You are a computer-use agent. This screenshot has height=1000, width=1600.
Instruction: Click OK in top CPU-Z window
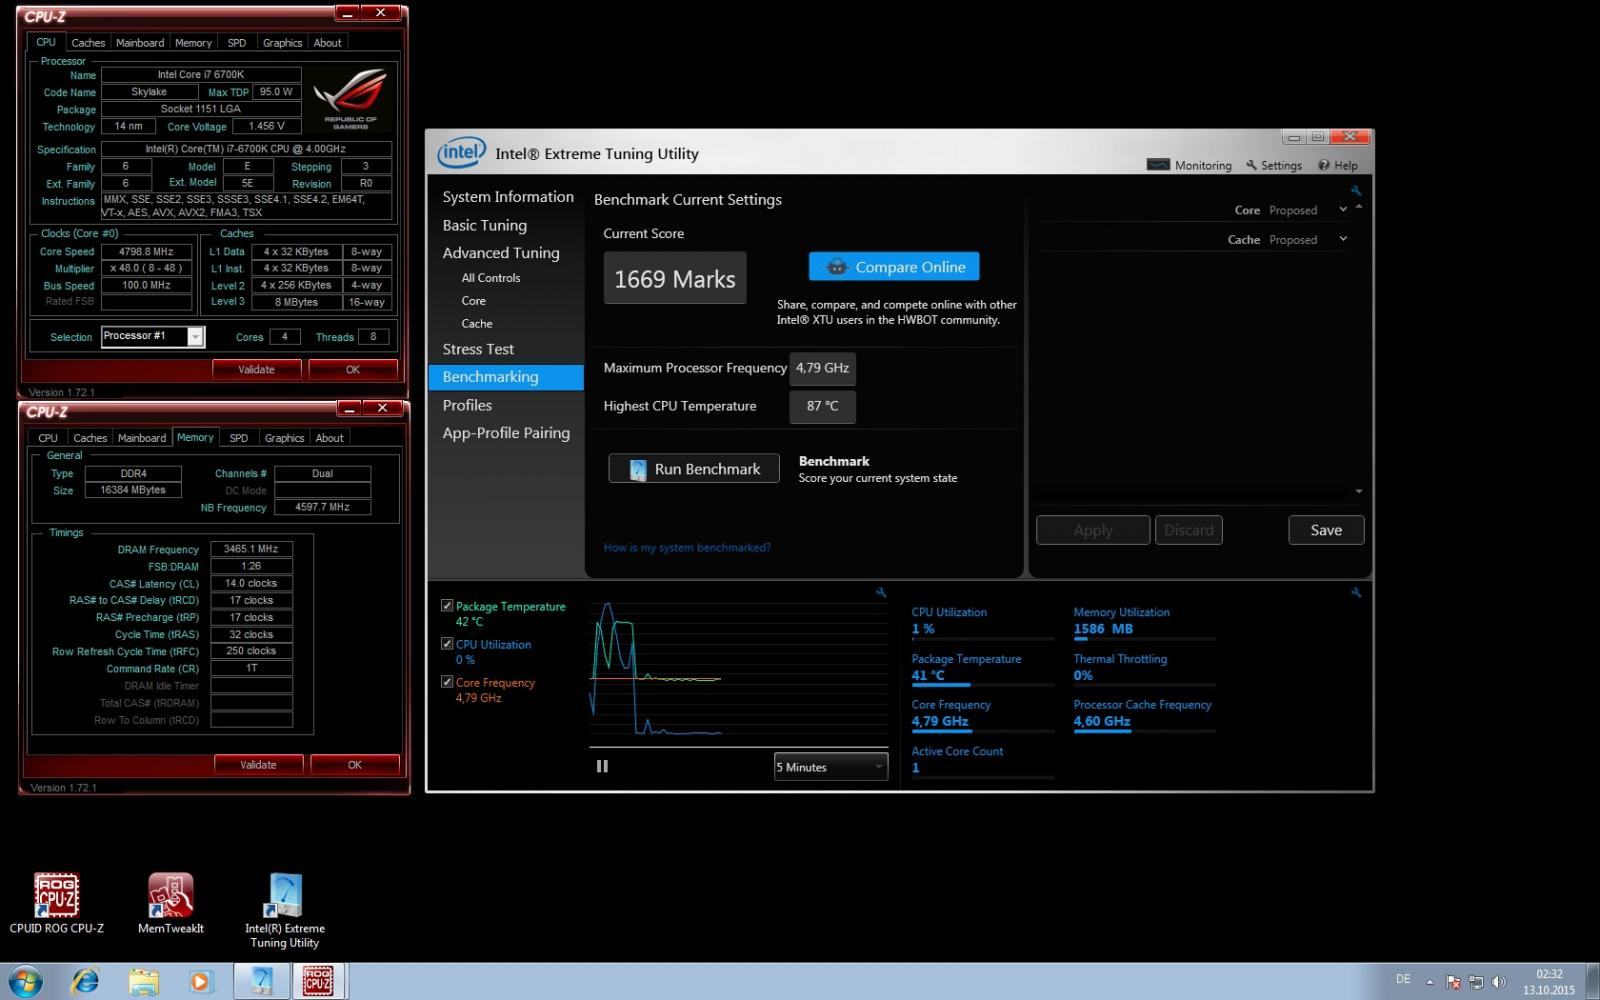[353, 369]
